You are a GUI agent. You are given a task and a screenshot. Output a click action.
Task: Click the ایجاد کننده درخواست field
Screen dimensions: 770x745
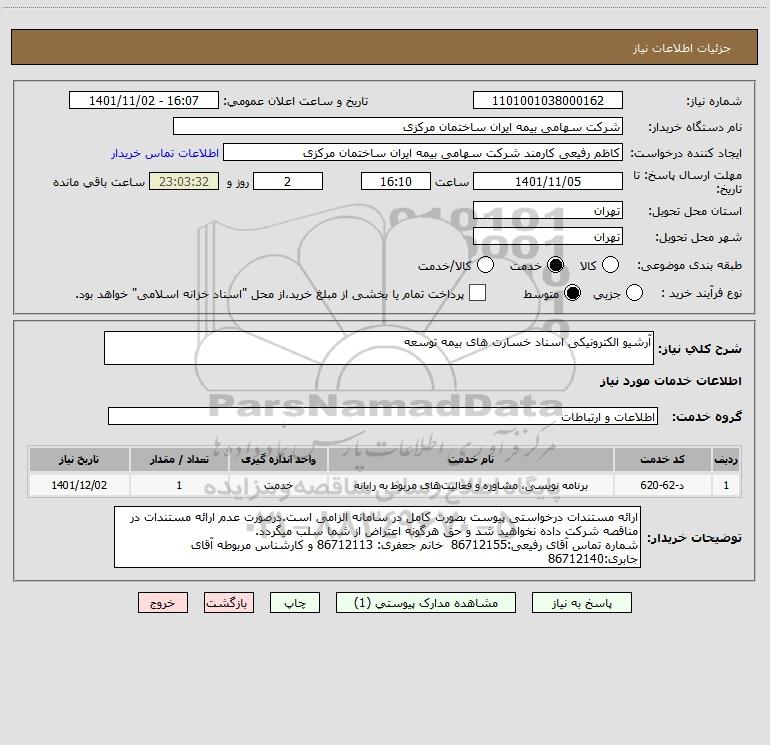click(423, 153)
